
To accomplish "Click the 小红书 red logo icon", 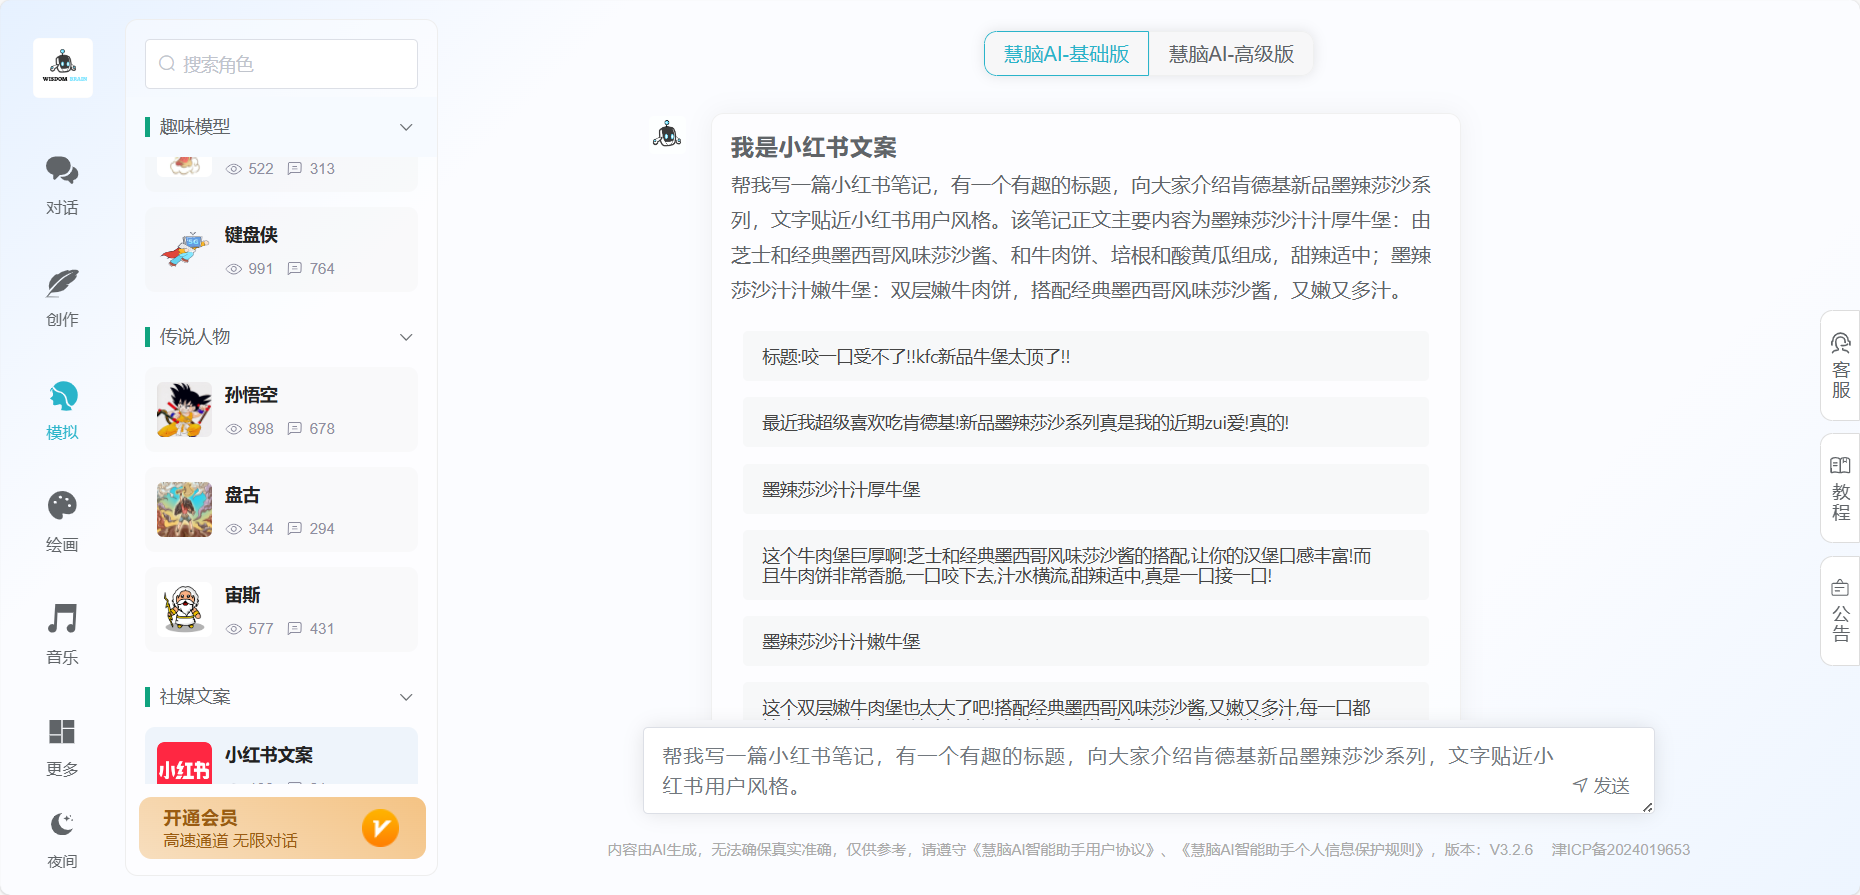I will click(x=184, y=764).
